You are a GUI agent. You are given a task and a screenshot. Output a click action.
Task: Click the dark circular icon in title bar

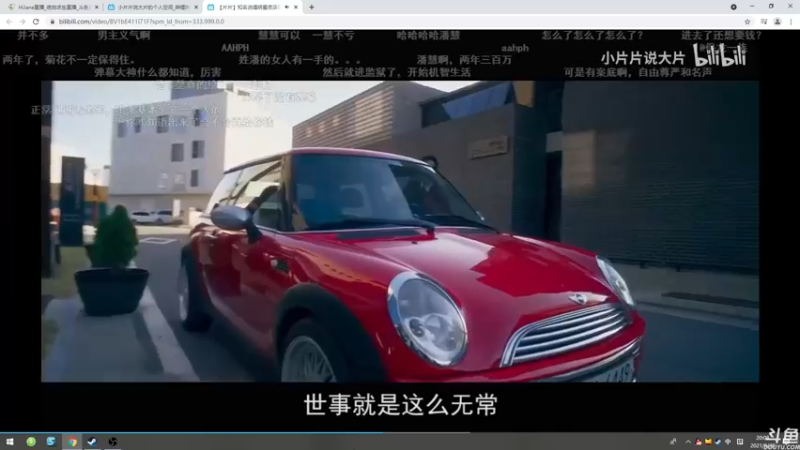[733, 7]
